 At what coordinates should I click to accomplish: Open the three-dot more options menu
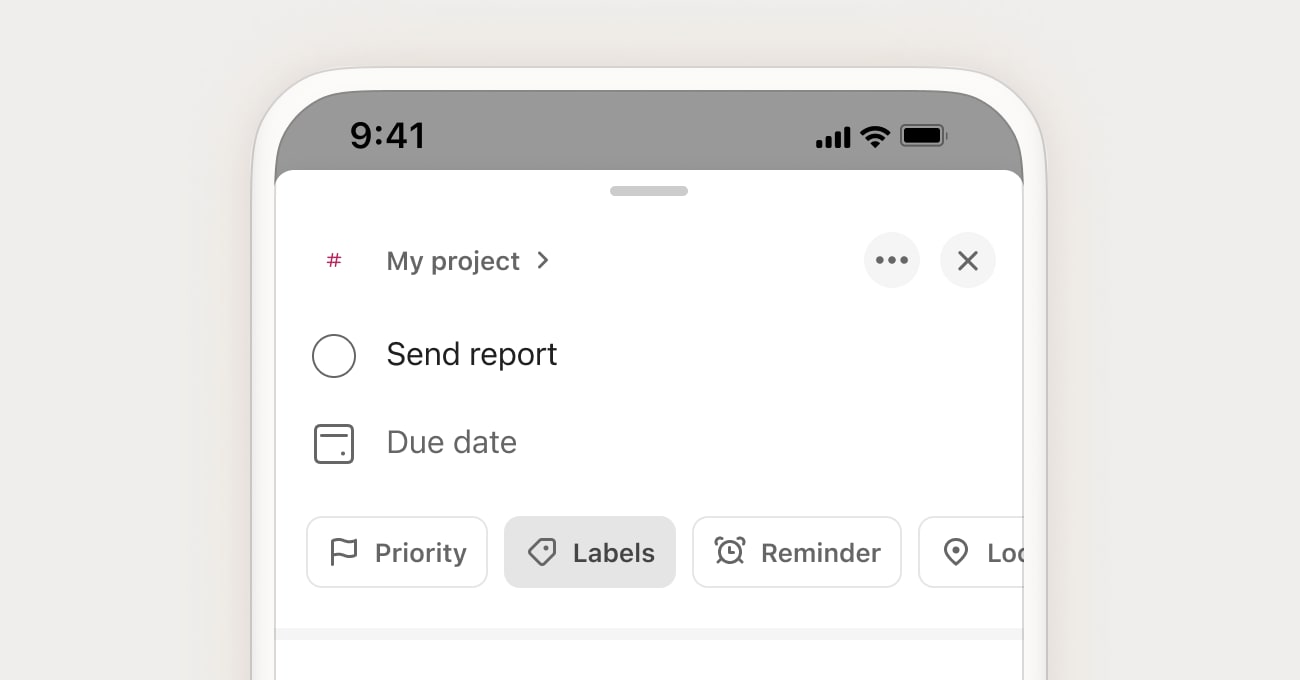(x=892, y=260)
